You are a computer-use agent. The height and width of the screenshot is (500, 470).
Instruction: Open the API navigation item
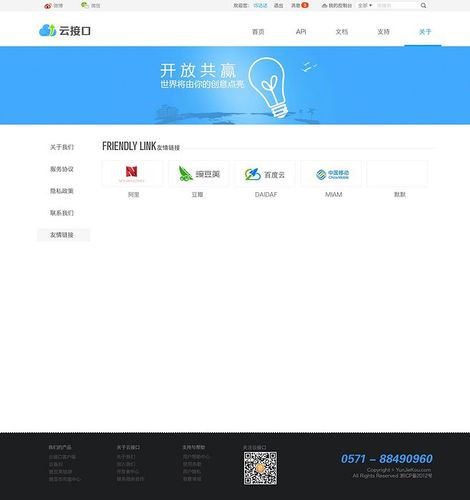[x=301, y=32]
